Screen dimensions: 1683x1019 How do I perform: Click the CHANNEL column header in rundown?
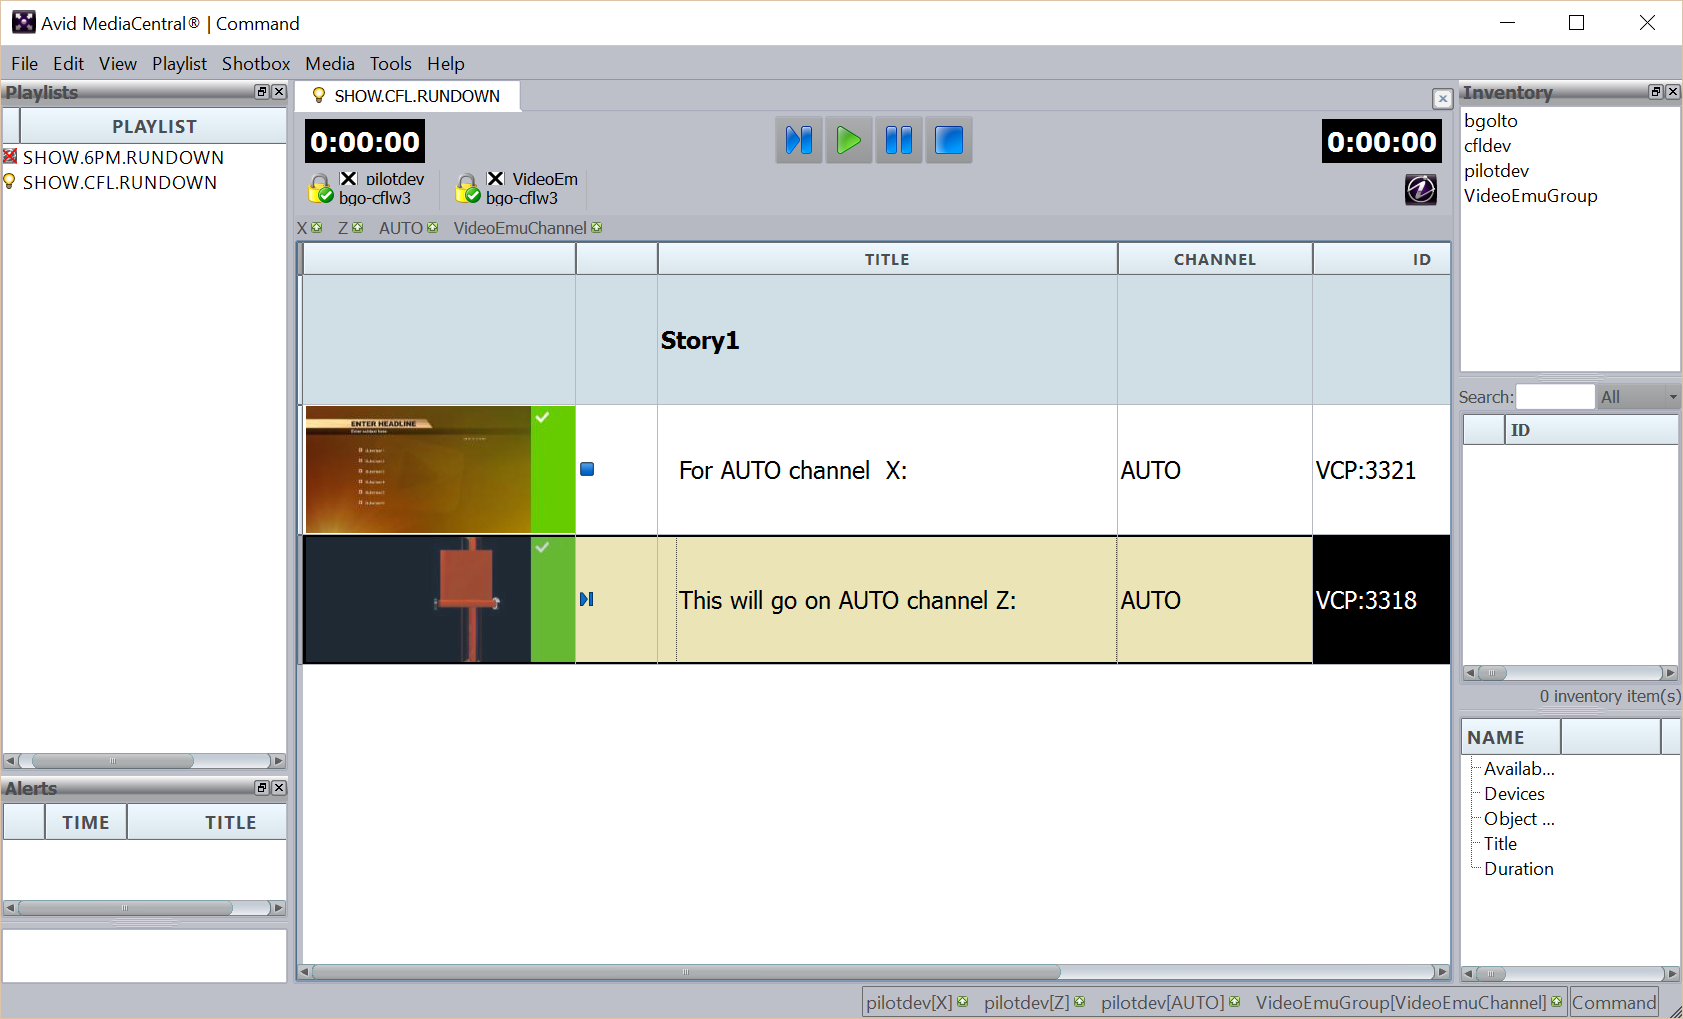[1215, 259]
